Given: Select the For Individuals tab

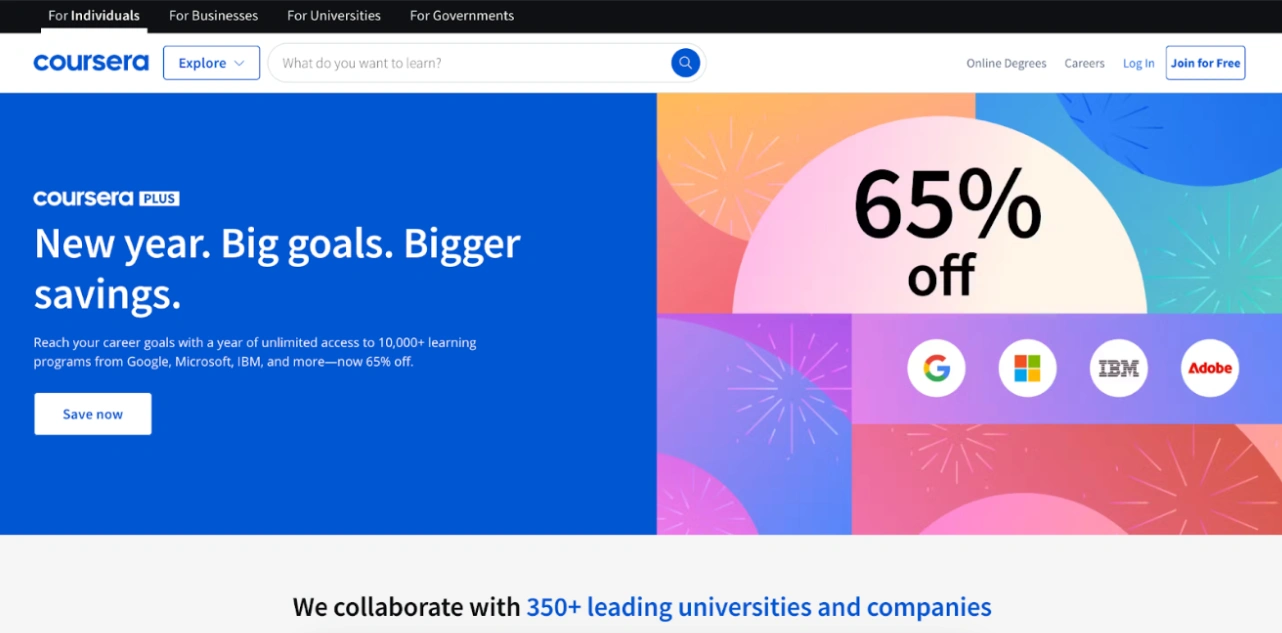Looking at the screenshot, I should pyautogui.click(x=94, y=16).
